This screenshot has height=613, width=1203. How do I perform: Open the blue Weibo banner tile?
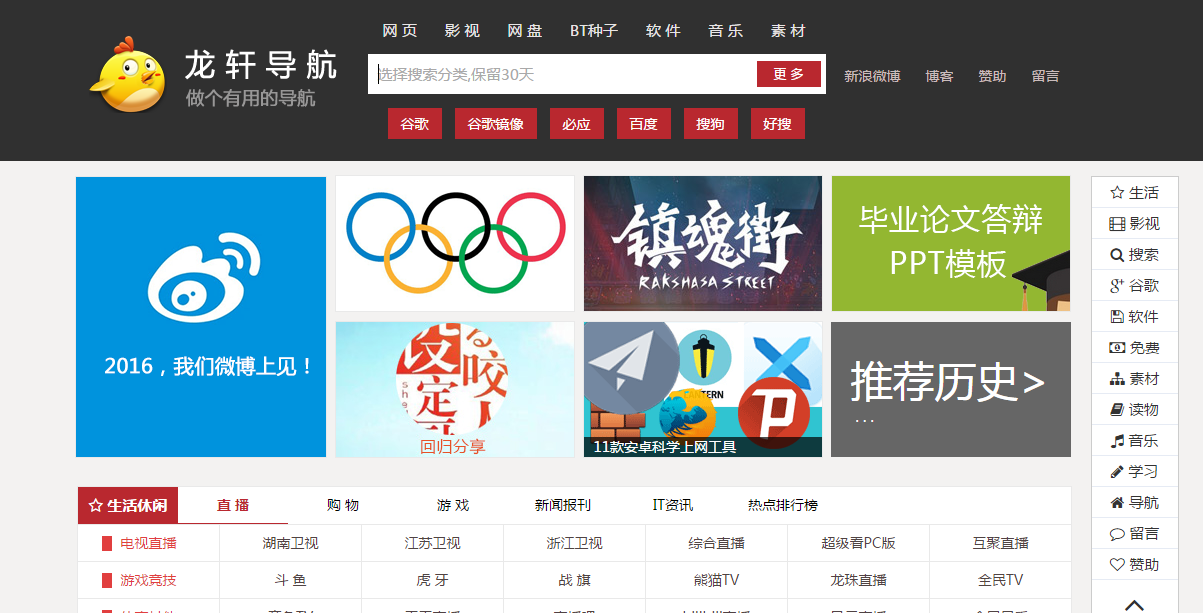pyautogui.click(x=201, y=317)
